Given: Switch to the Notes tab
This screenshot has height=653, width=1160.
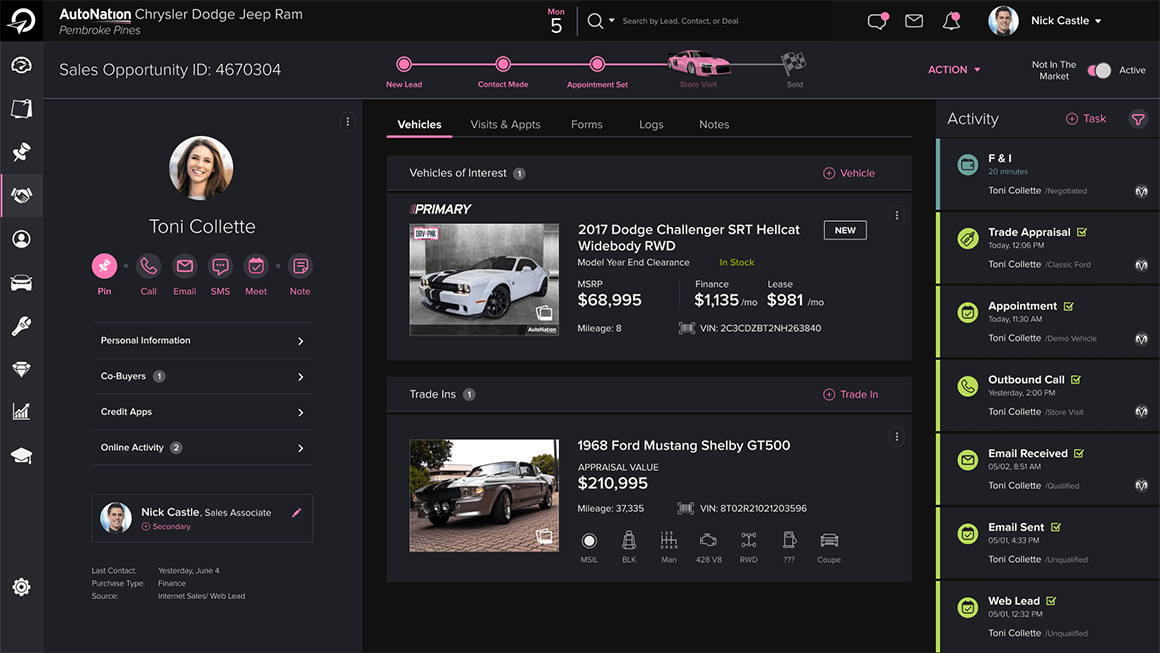Looking at the screenshot, I should click(x=714, y=124).
